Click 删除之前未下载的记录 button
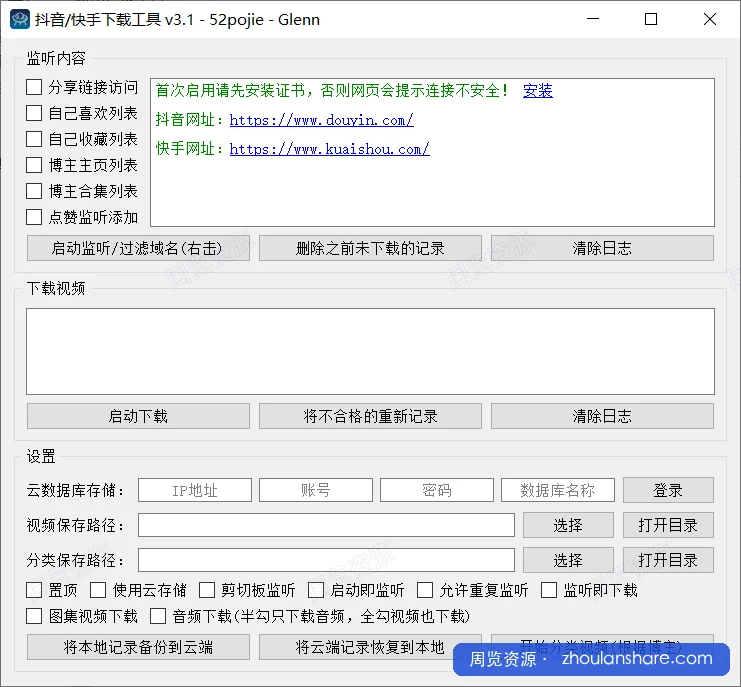The width and height of the screenshot is (741, 687). [370, 248]
